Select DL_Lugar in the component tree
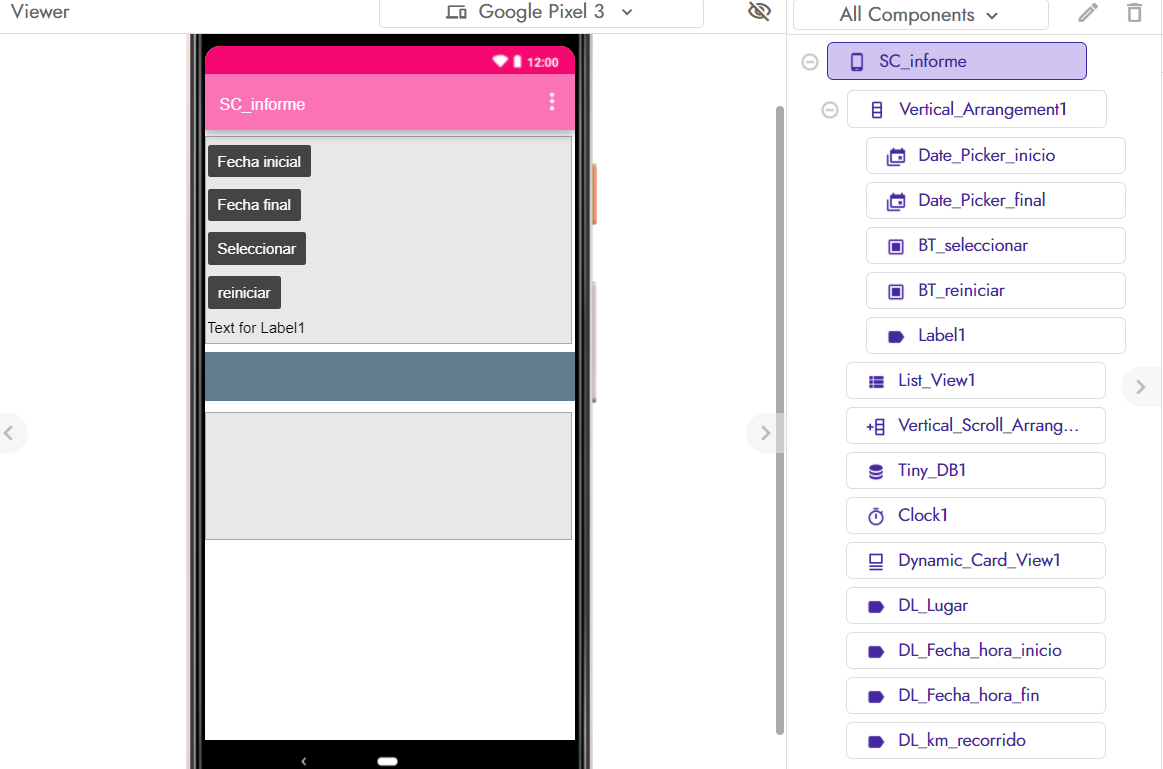Viewport: 1163px width, 769px height. (x=975, y=605)
